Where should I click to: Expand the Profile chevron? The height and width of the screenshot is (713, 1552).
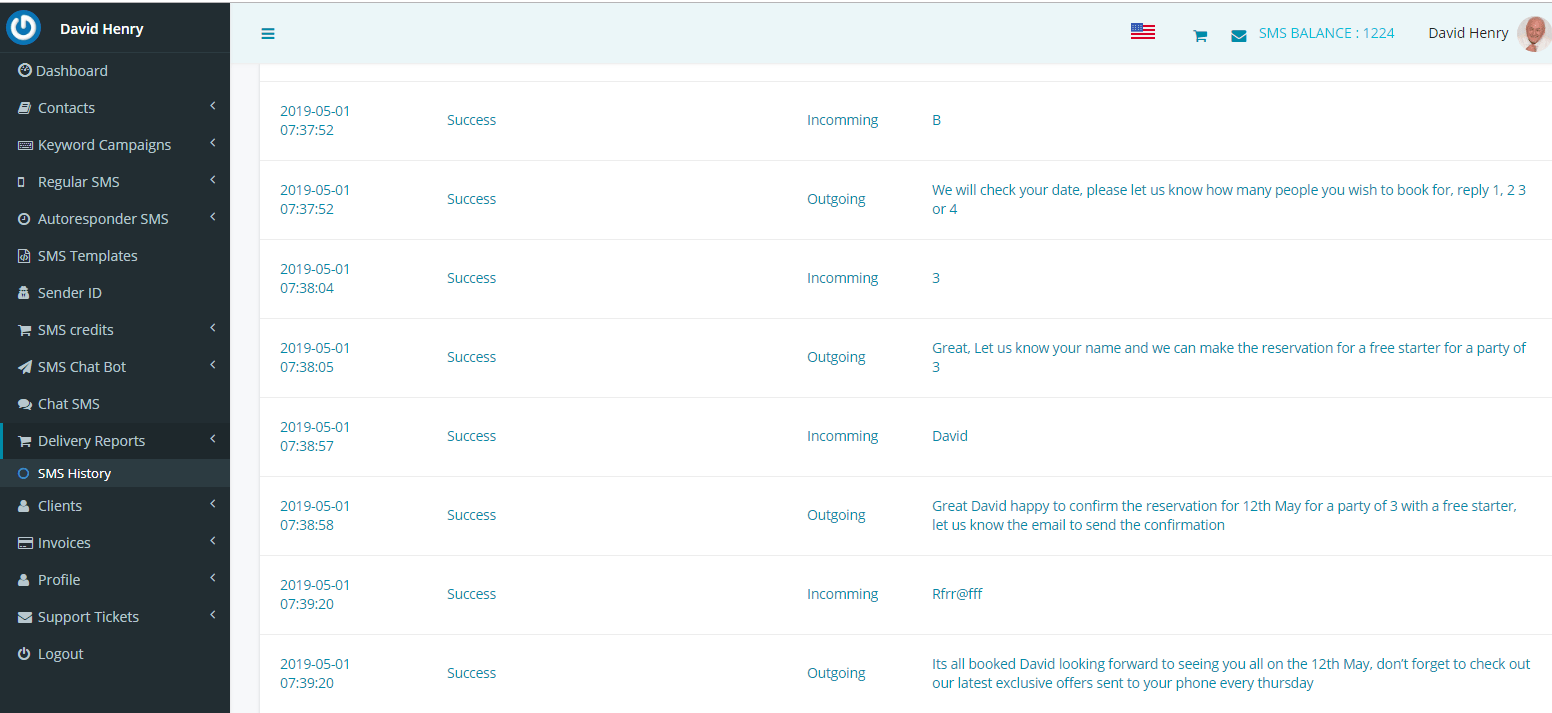213,578
